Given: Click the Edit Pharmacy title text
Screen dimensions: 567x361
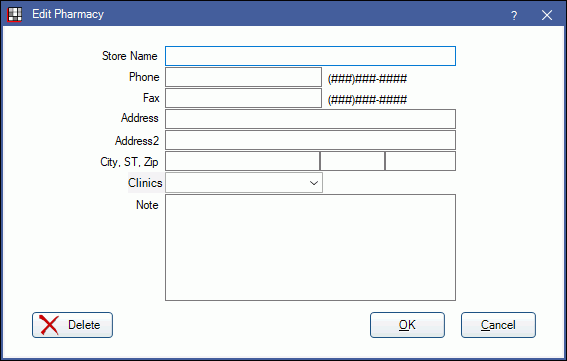Looking at the screenshot, I should (68, 14).
